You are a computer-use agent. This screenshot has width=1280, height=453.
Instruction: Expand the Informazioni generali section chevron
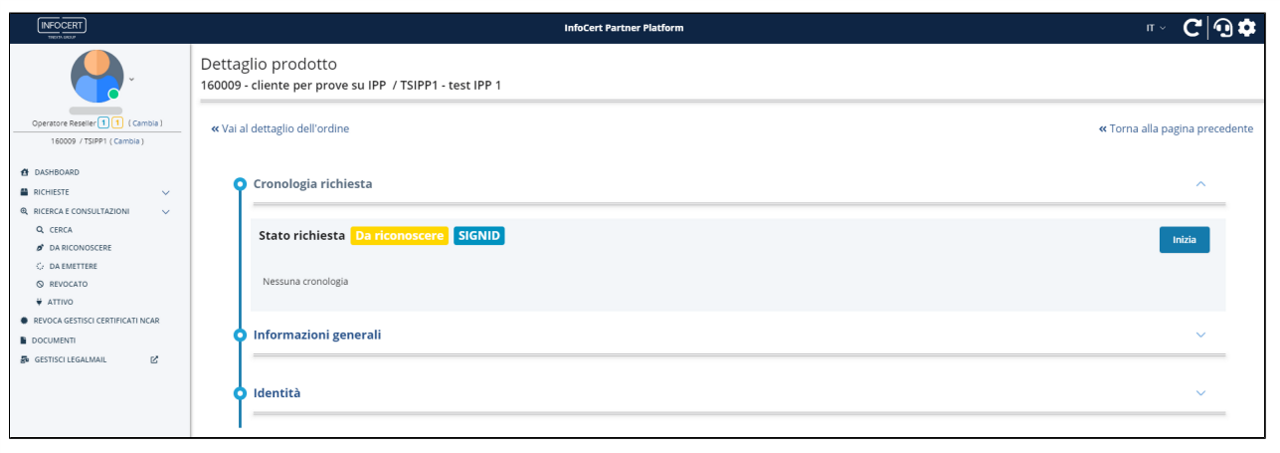(1201, 335)
